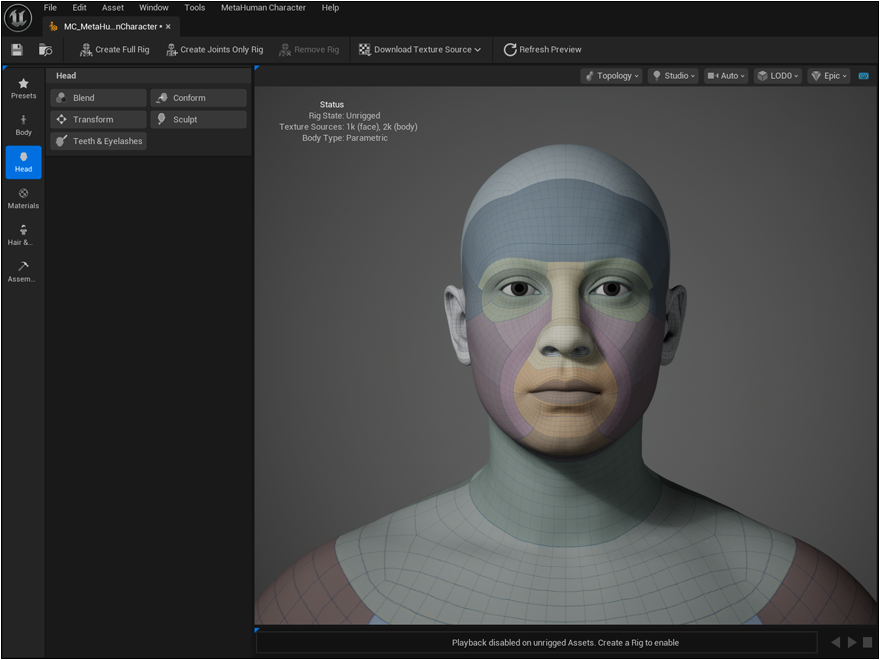This screenshot has height=660, width=880.
Task: Close the MC_MetaHu..nCharacter tab
Action: coord(168,26)
